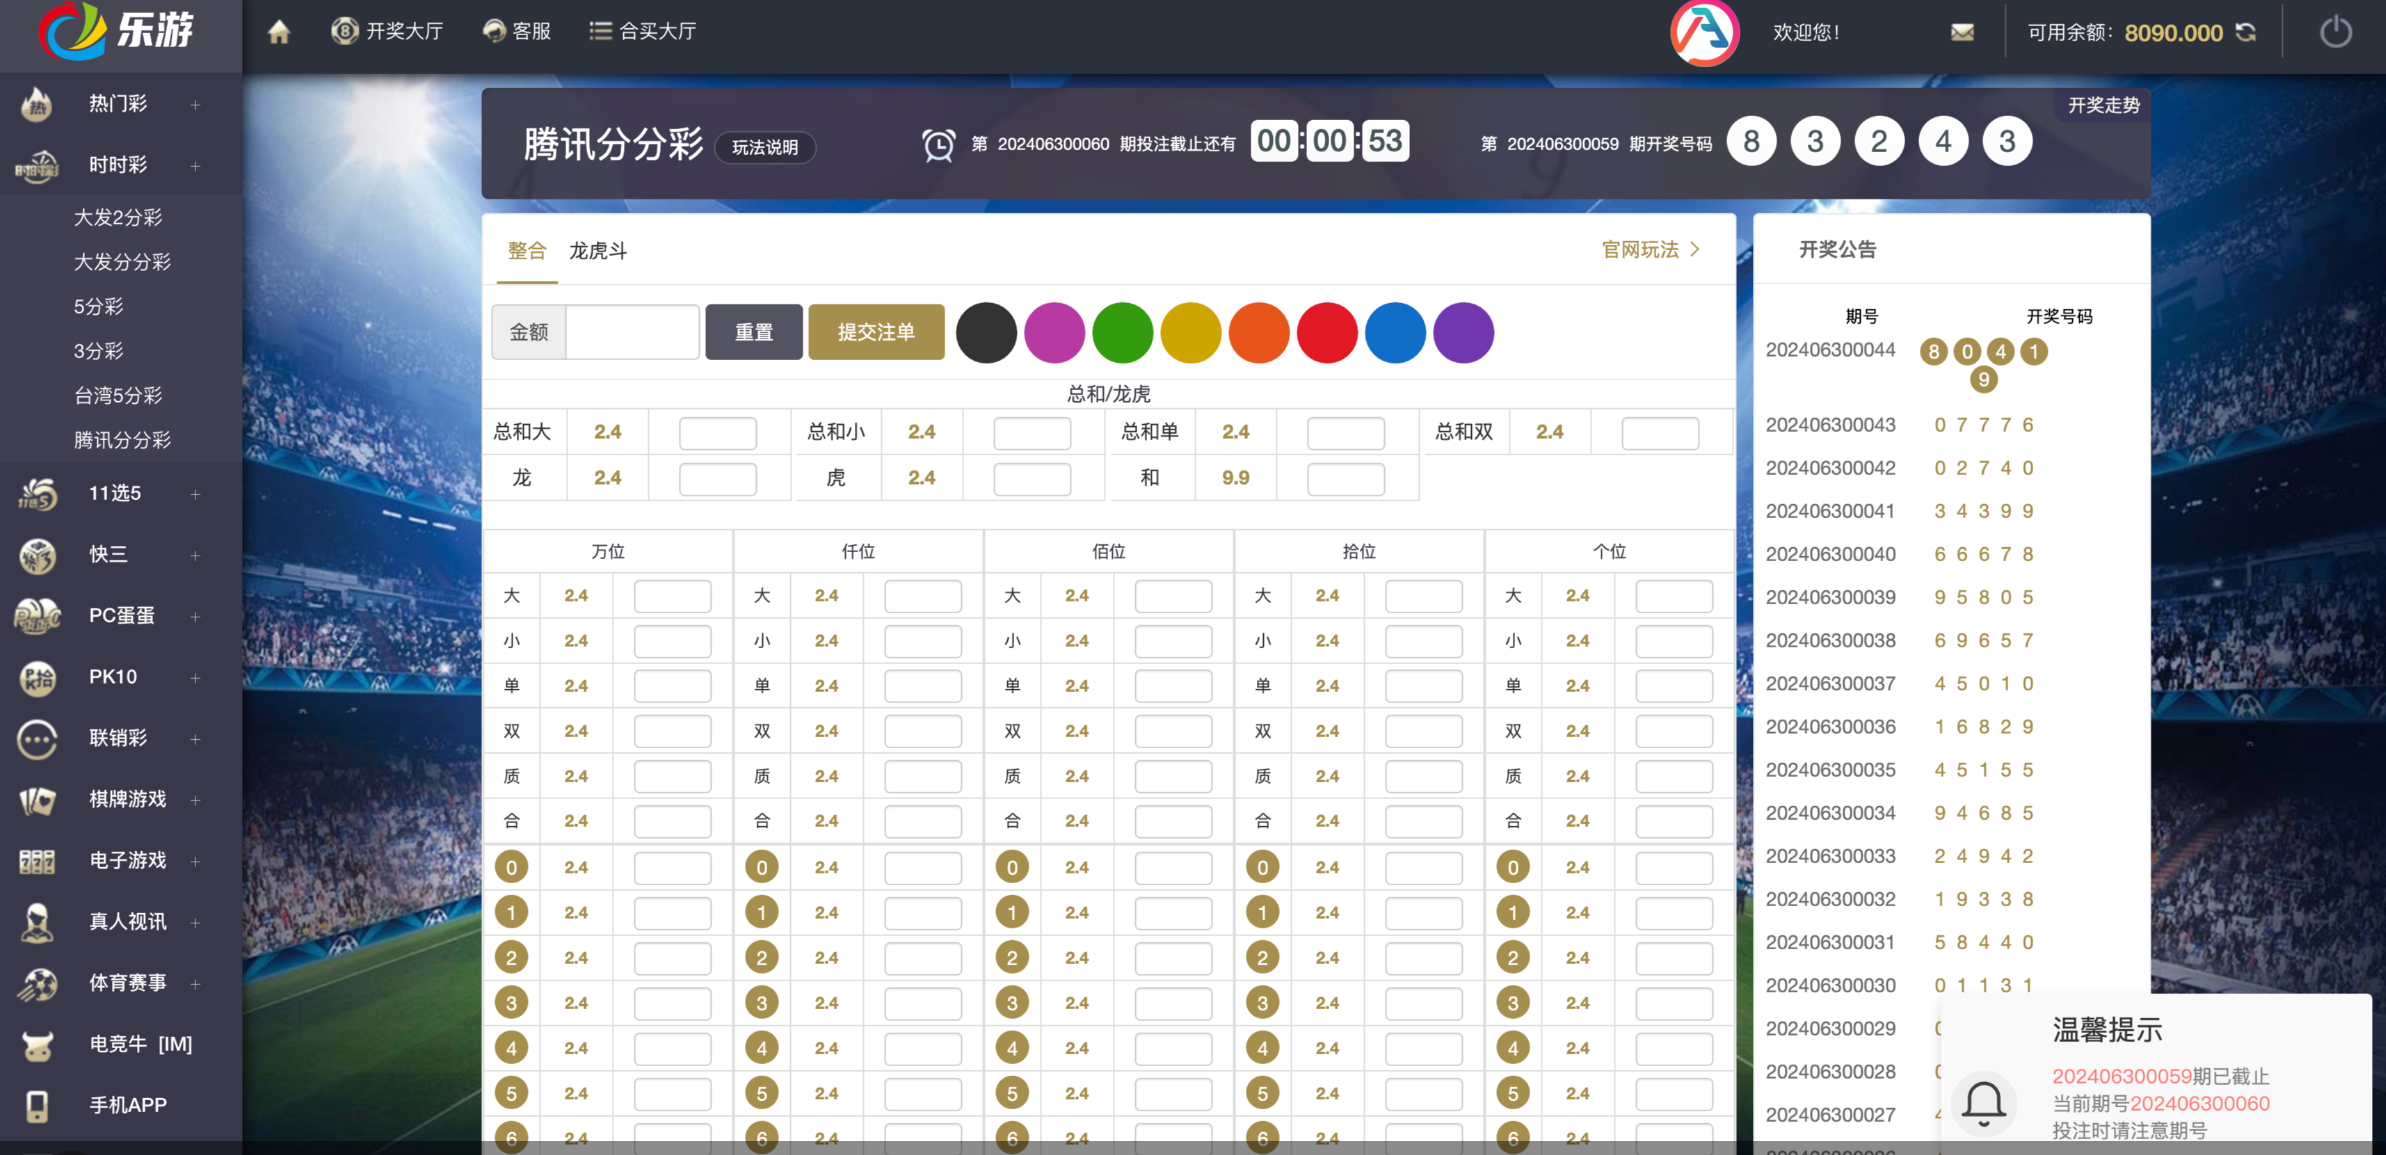Expand the PK10 category plus
This screenshot has width=2386, height=1155.
point(195,677)
